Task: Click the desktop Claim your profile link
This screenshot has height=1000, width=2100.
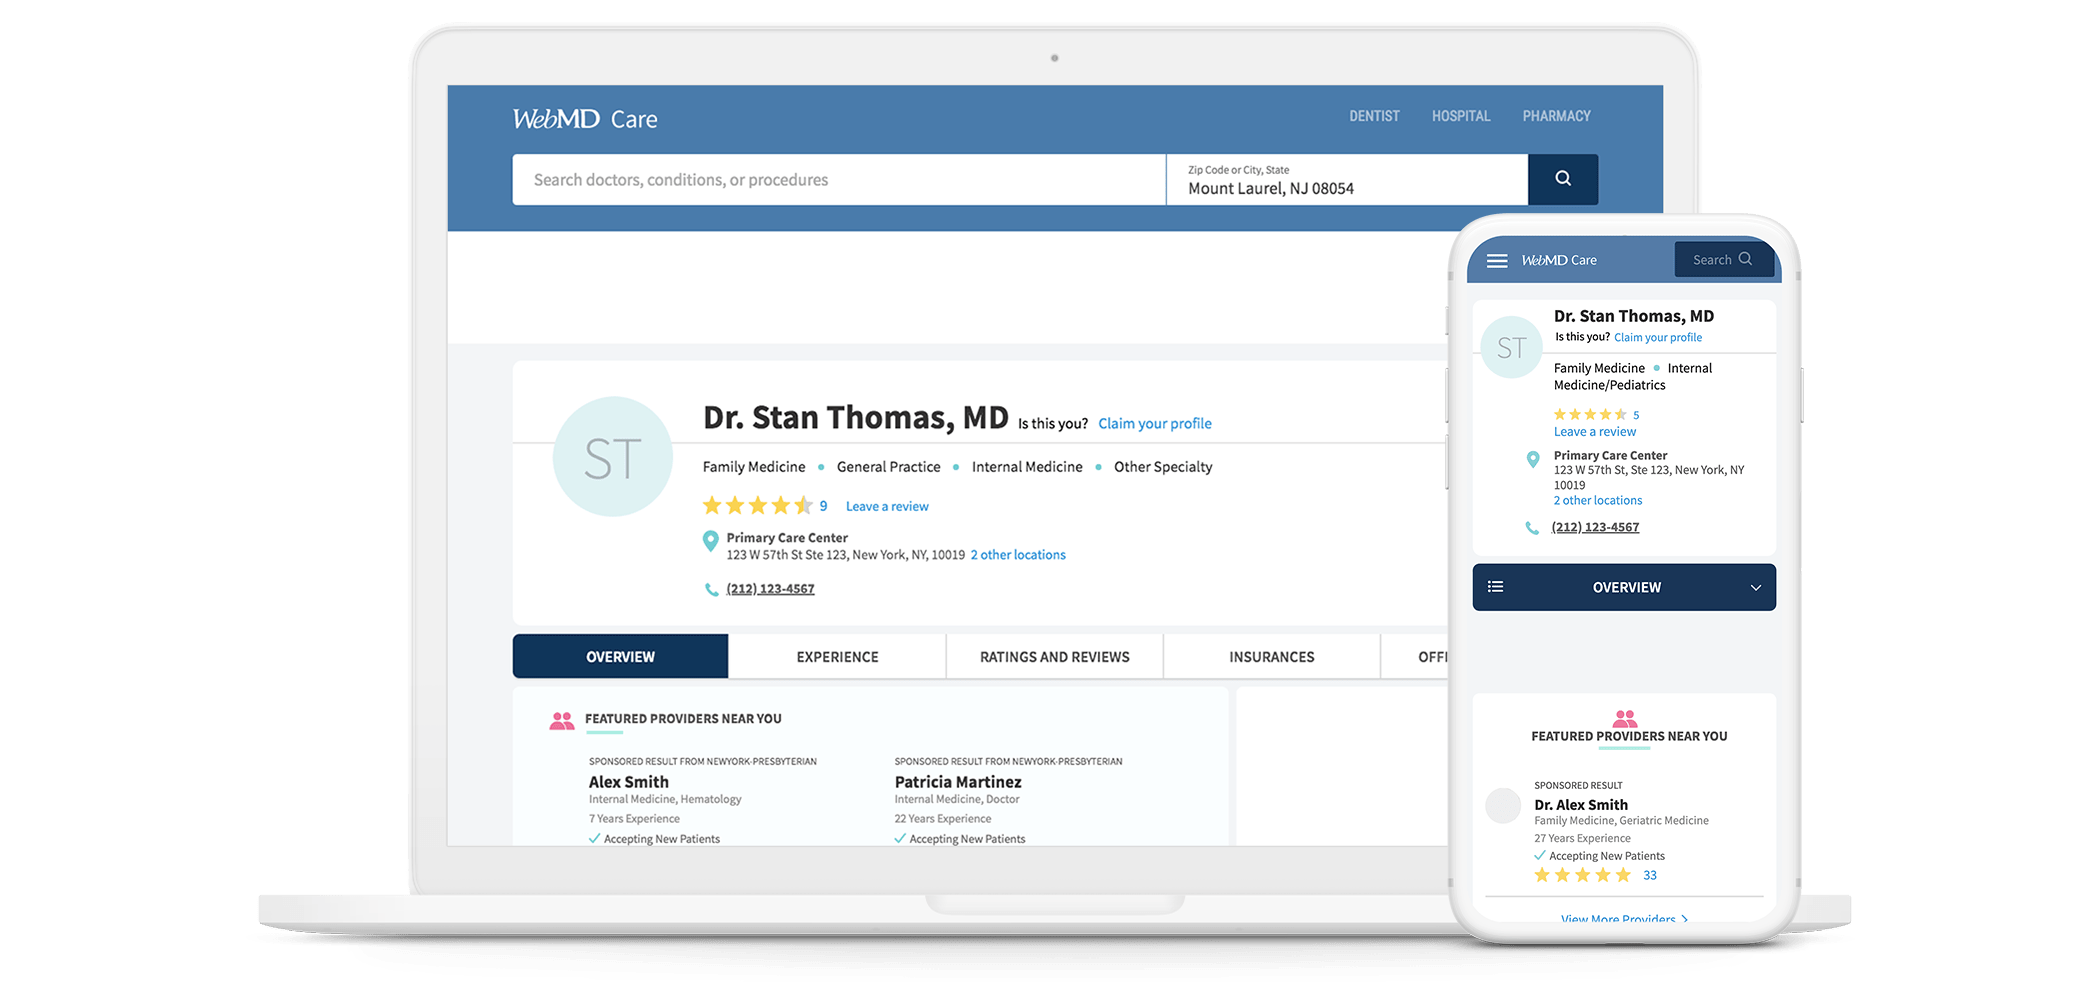Action: [1154, 424]
